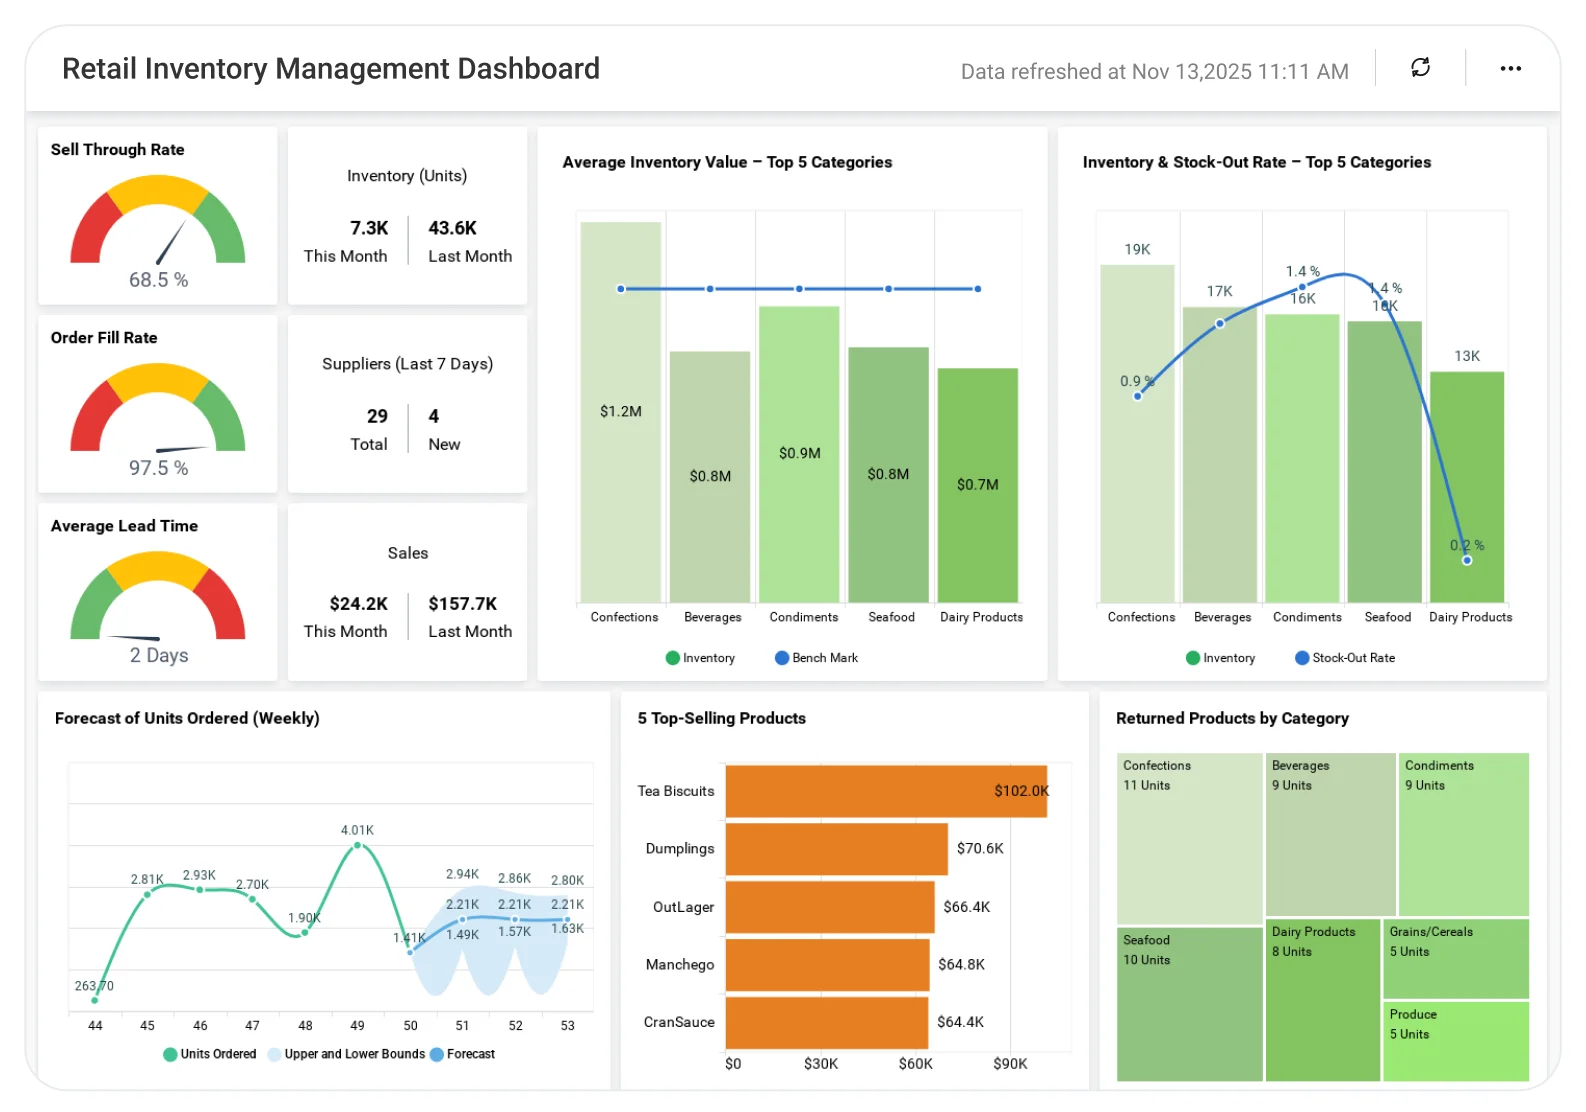Click the Tea Biscuits $102.0K bar

click(886, 791)
